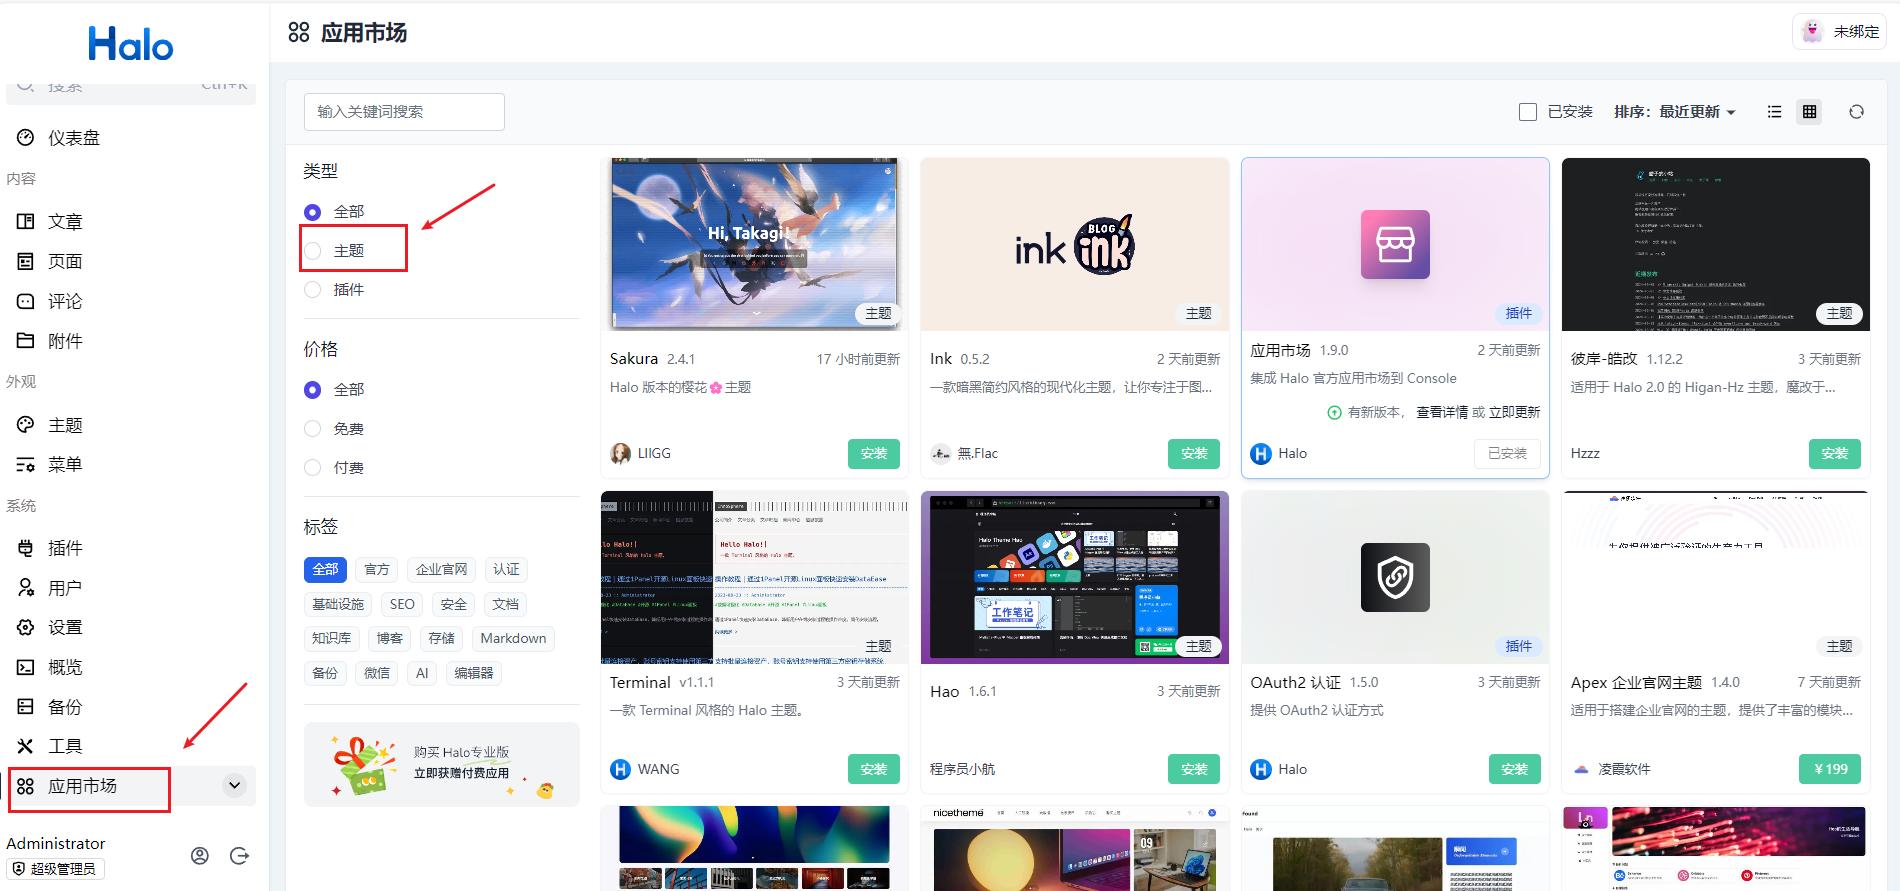Enable the 已安装 checkbox filter
Screen dimensions: 1900x891
1527,112
